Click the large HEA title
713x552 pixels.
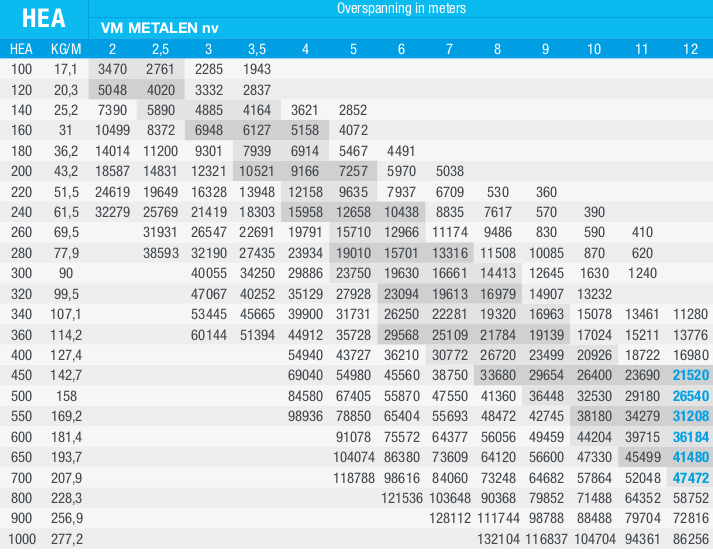[x=44, y=19]
